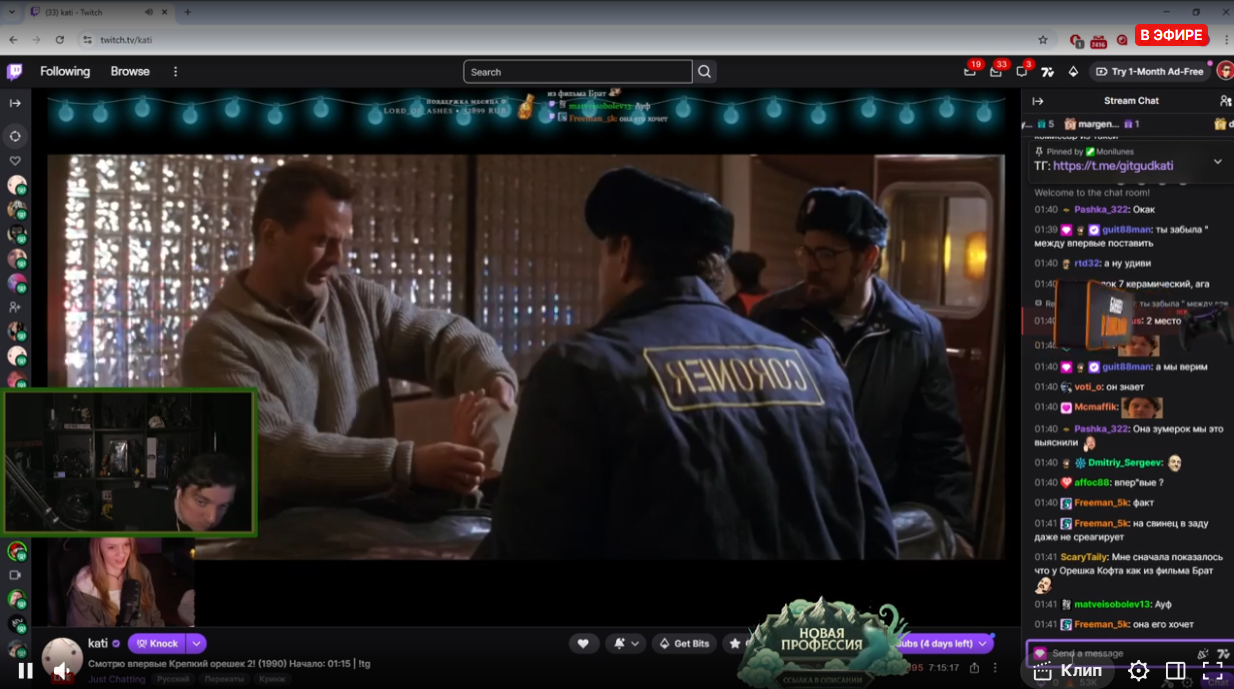Toggle the heart follow button

583,644
